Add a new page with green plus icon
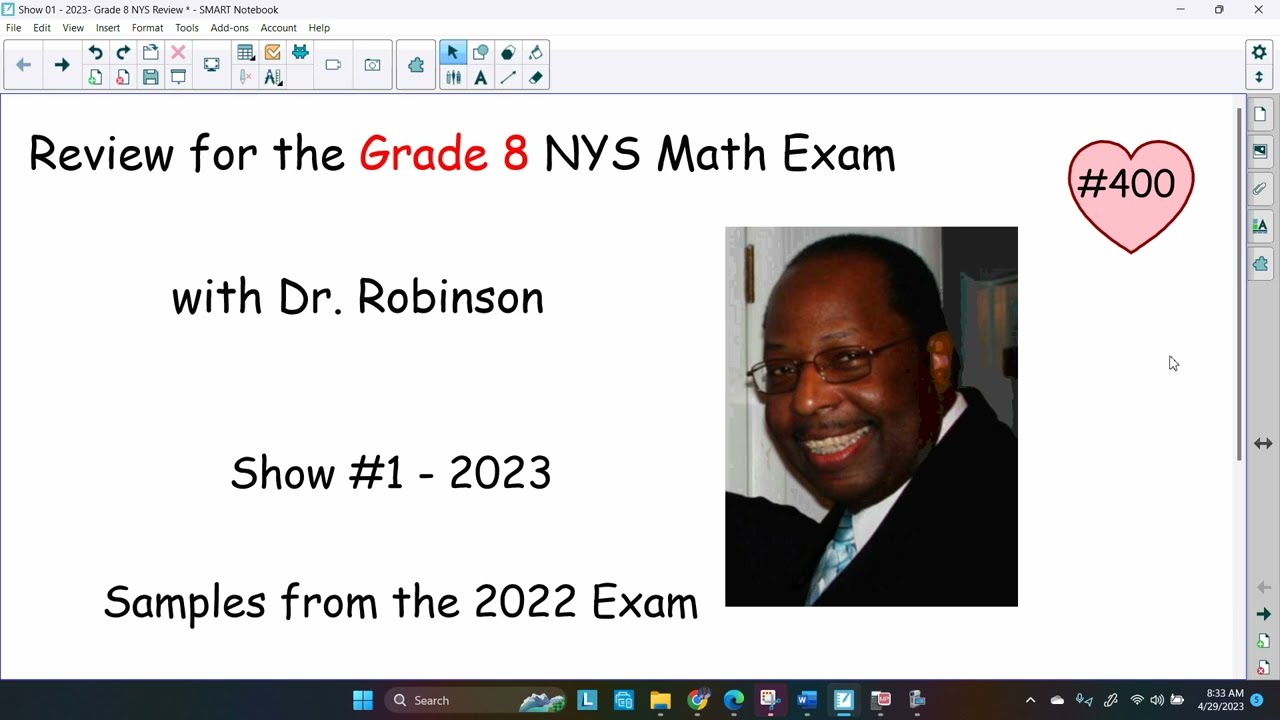 point(95,77)
